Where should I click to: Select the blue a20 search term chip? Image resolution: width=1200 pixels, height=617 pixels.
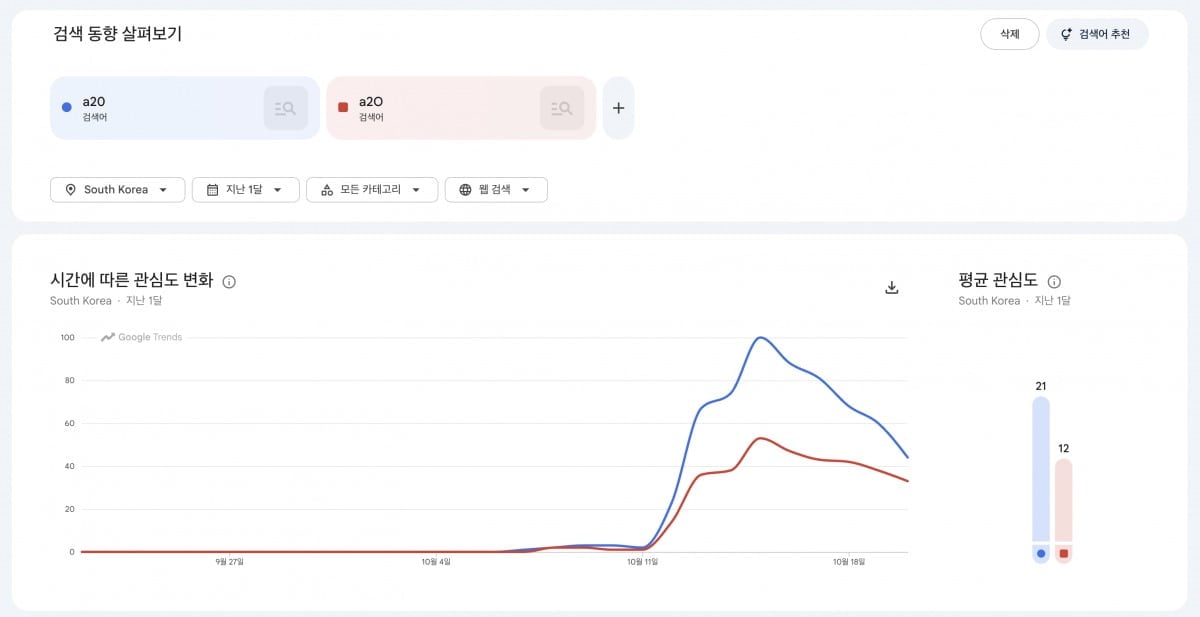click(x=185, y=108)
